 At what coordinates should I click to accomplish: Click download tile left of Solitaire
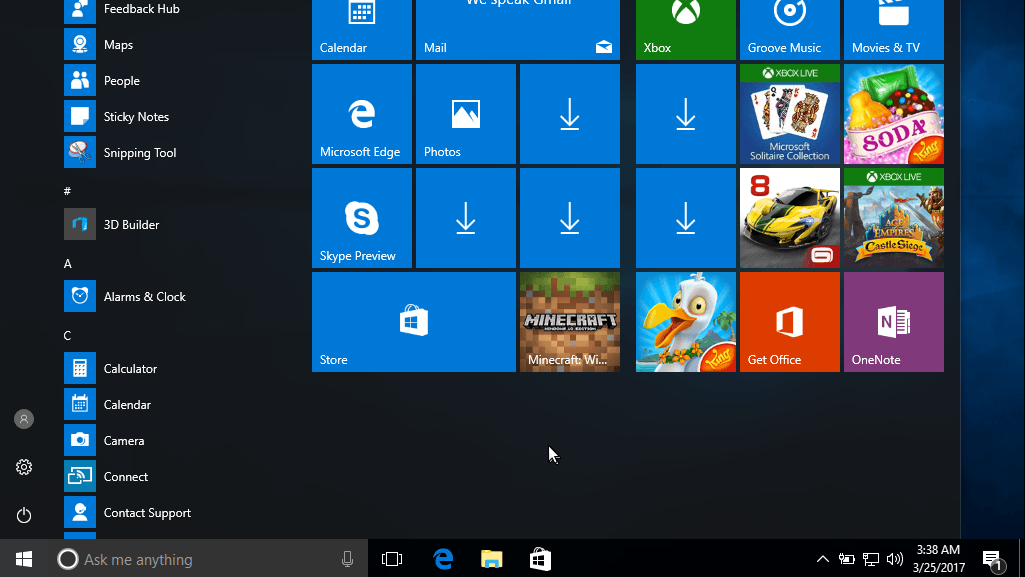[686, 114]
